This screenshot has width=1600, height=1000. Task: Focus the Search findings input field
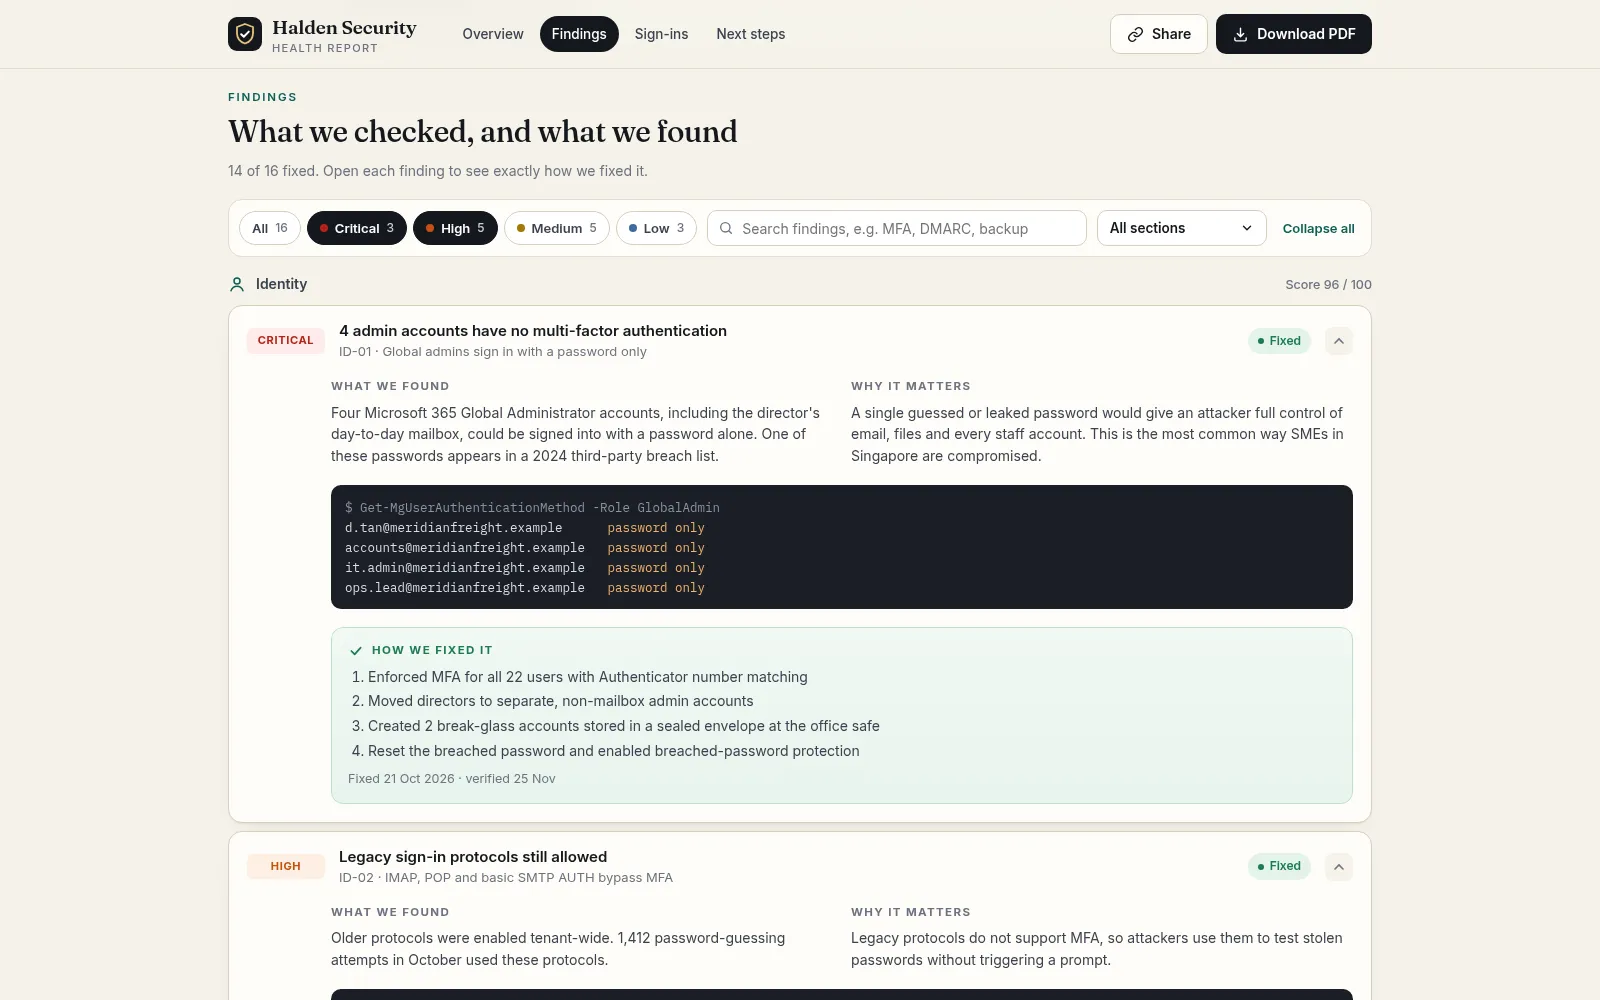coord(897,228)
